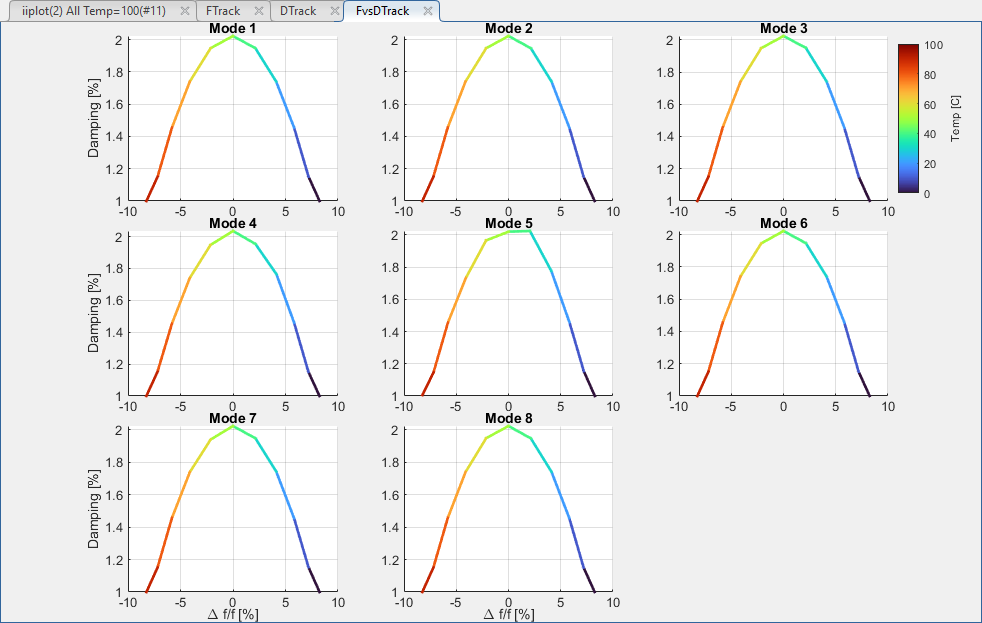Select the Mode 6 subplot area
982x623 pixels.
coord(783,315)
